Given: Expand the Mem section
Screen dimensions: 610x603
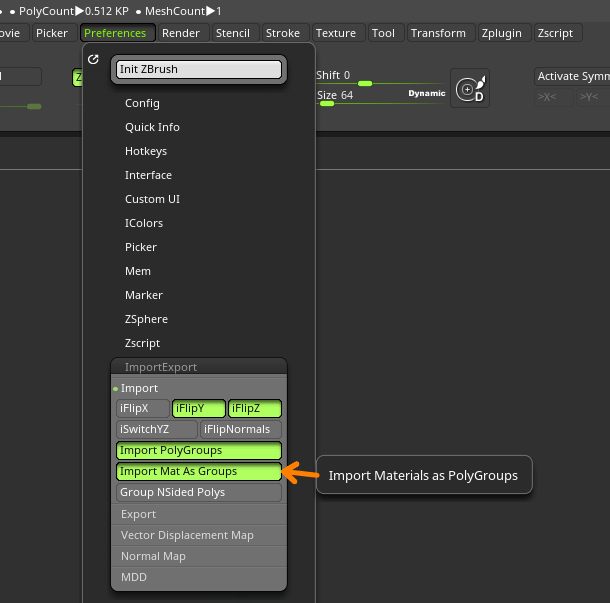Looking at the screenshot, I should (x=138, y=271).
